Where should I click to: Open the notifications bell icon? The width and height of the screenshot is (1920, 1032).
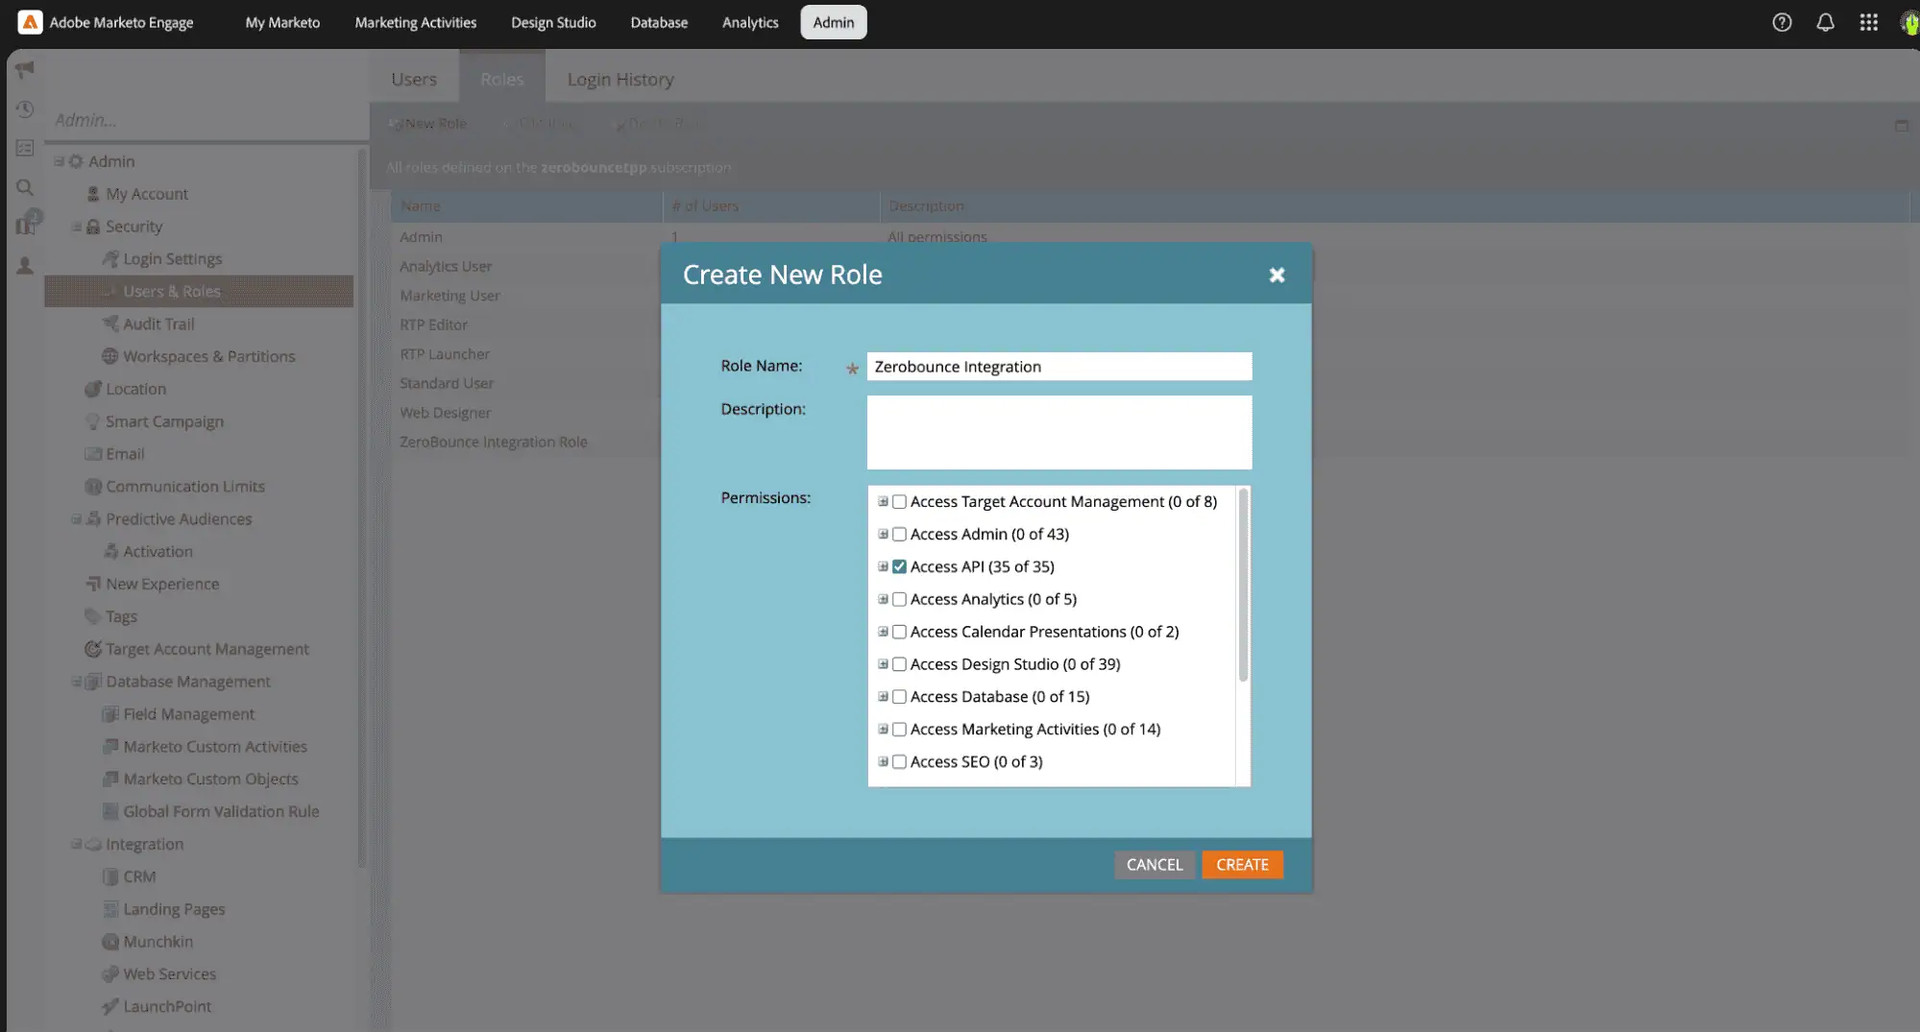(x=1825, y=22)
